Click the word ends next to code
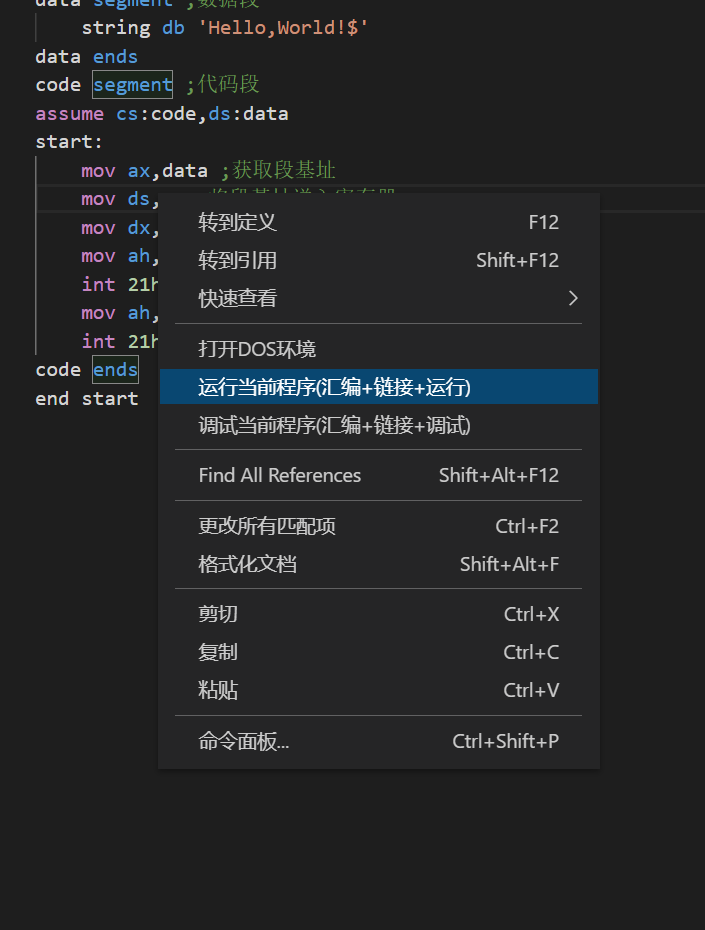Image resolution: width=705 pixels, height=930 pixels. coord(114,369)
